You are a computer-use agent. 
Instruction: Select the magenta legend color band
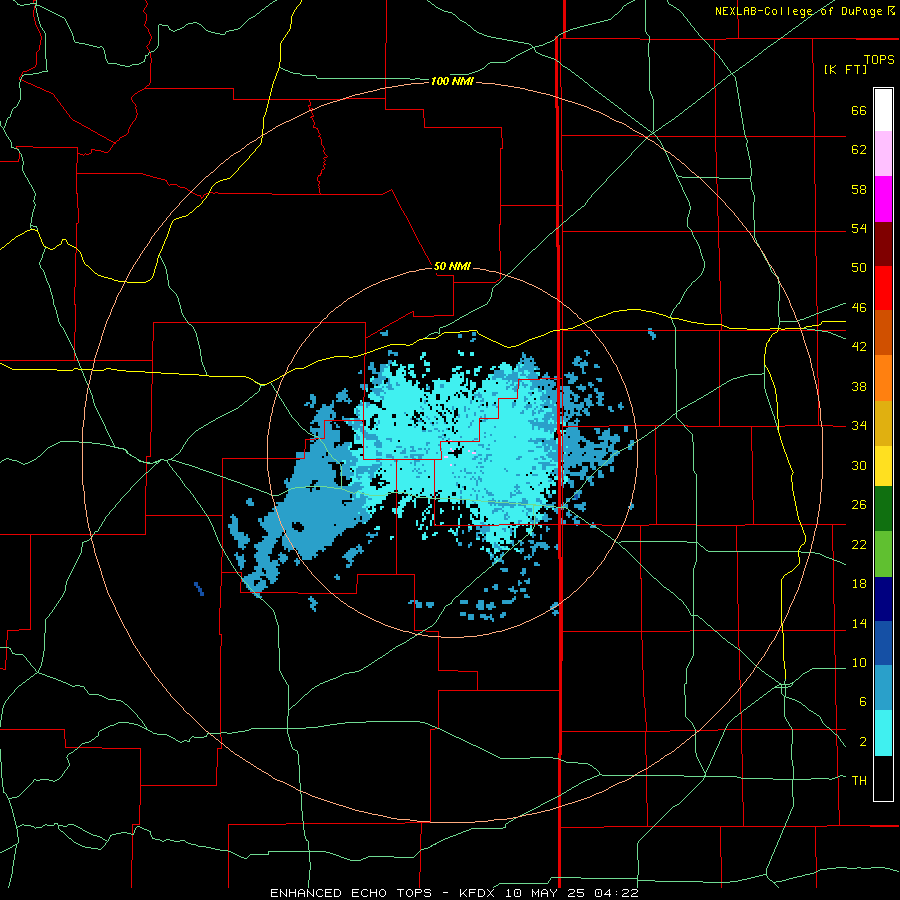(x=883, y=199)
